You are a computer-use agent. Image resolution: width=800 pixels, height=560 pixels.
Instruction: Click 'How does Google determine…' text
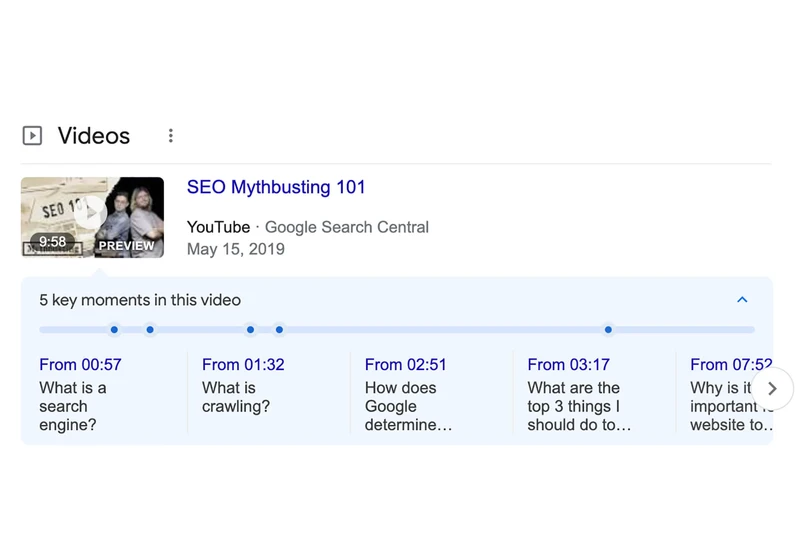[408, 406]
